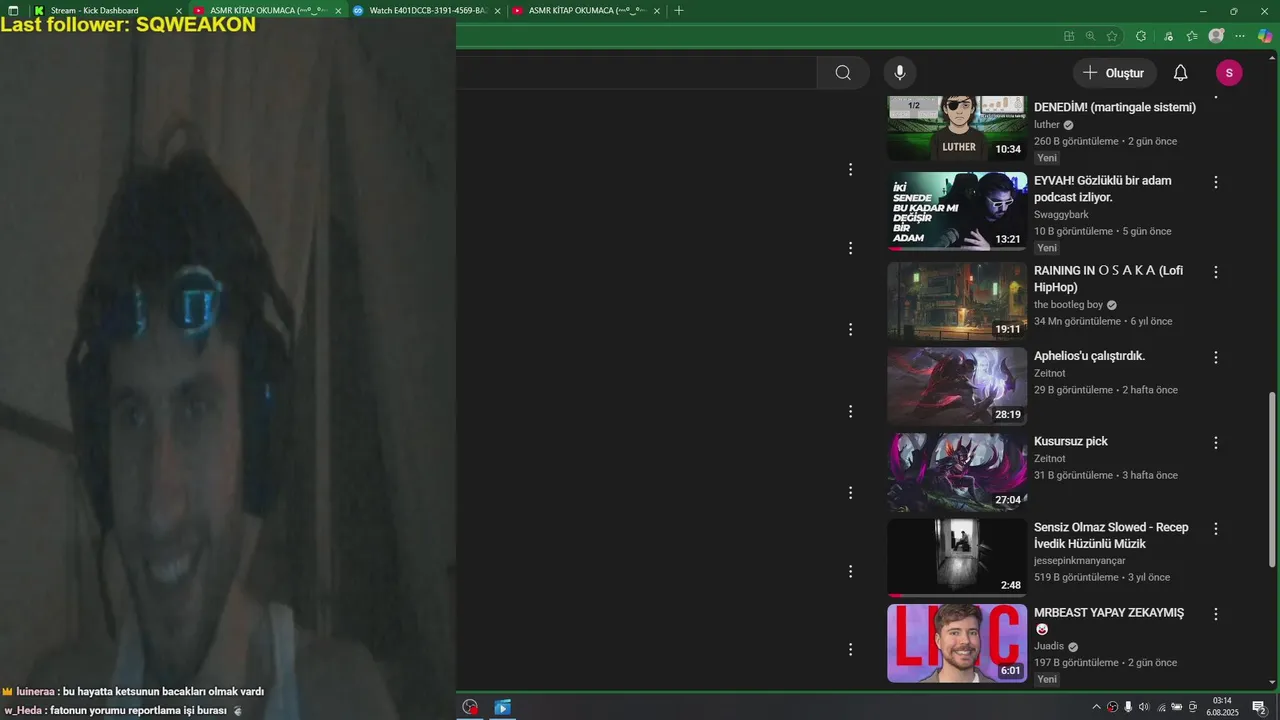Viewport: 1280px width, 720px height.
Task: Click the zoom magnifier in the address bar
Action: click(1090, 36)
